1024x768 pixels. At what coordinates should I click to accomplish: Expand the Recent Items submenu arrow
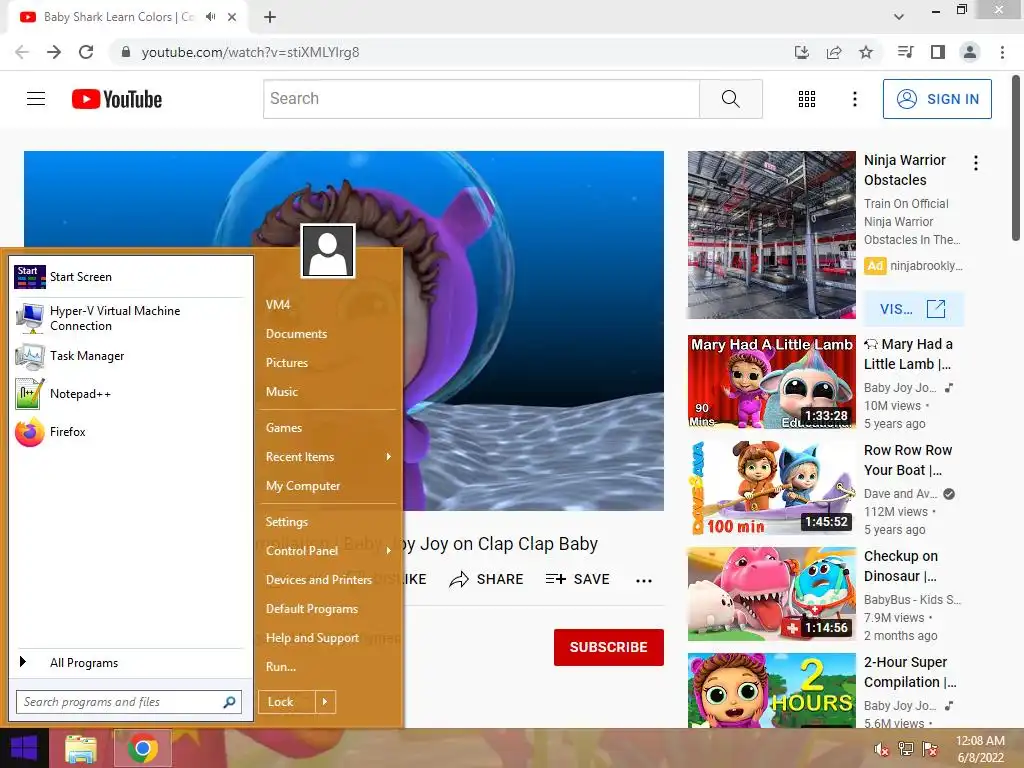[x=389, y=456]
